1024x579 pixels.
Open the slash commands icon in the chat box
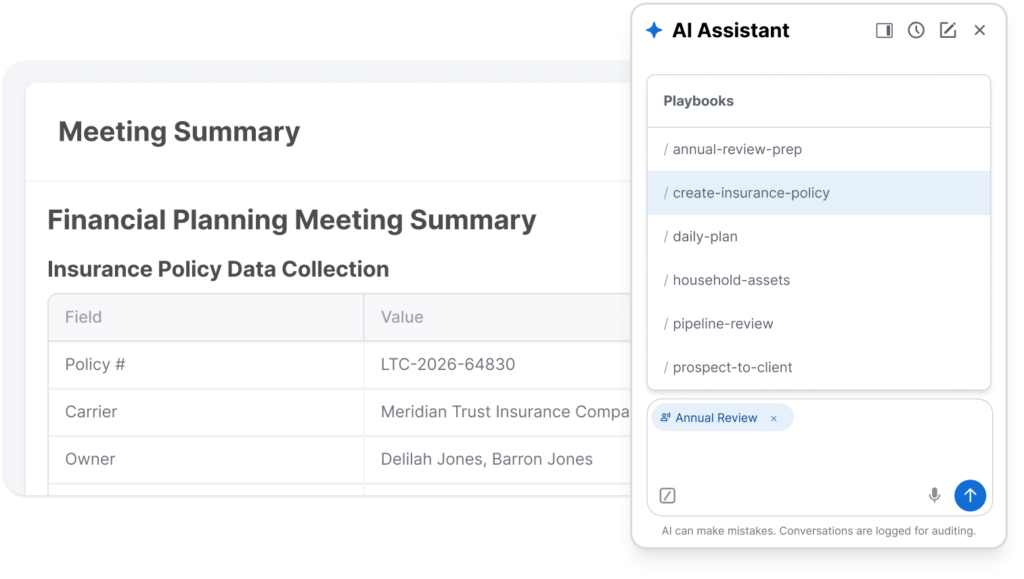coord(667,495)
